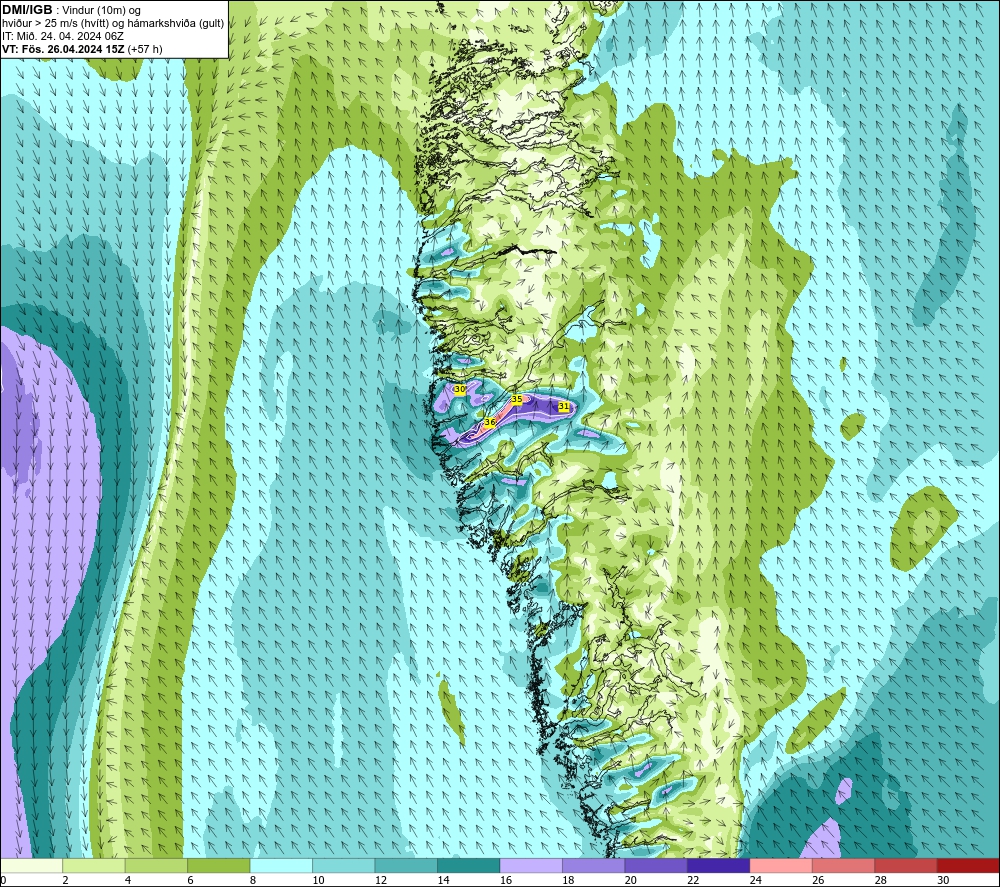Select the 10–12 m/s turquoise legend swatch
The image size is (1000, 887).
pyautogui.click(x=344, y=865)
